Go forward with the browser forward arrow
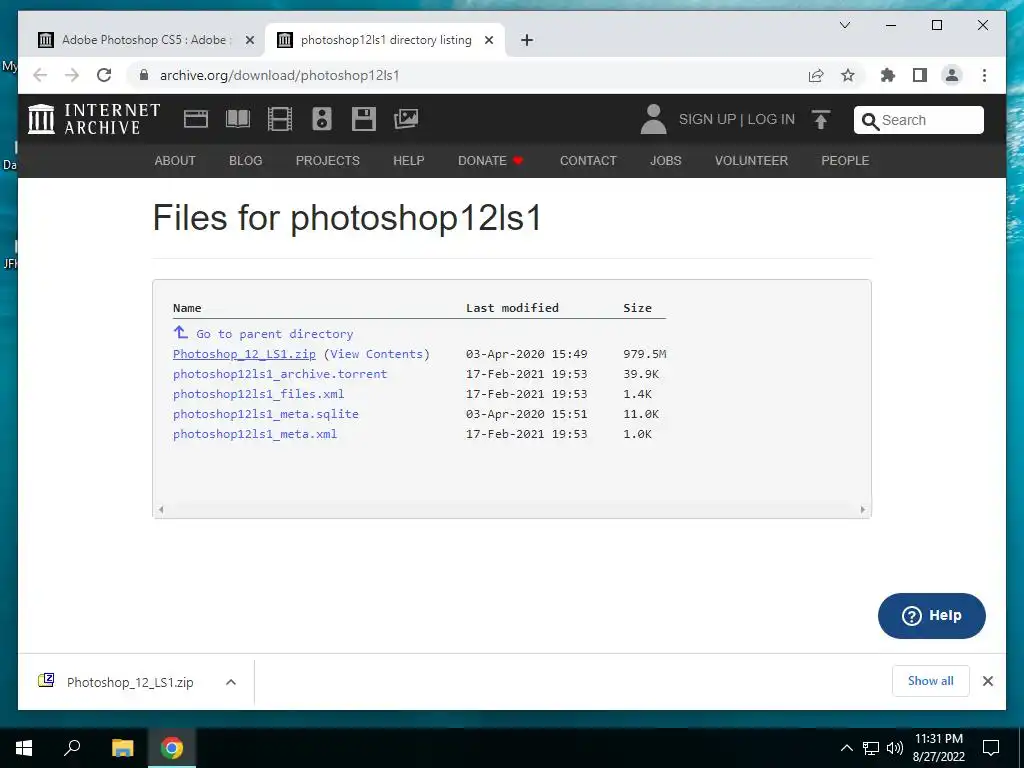1024x768 pixels. pyautogui.click(x=72, y=75)
